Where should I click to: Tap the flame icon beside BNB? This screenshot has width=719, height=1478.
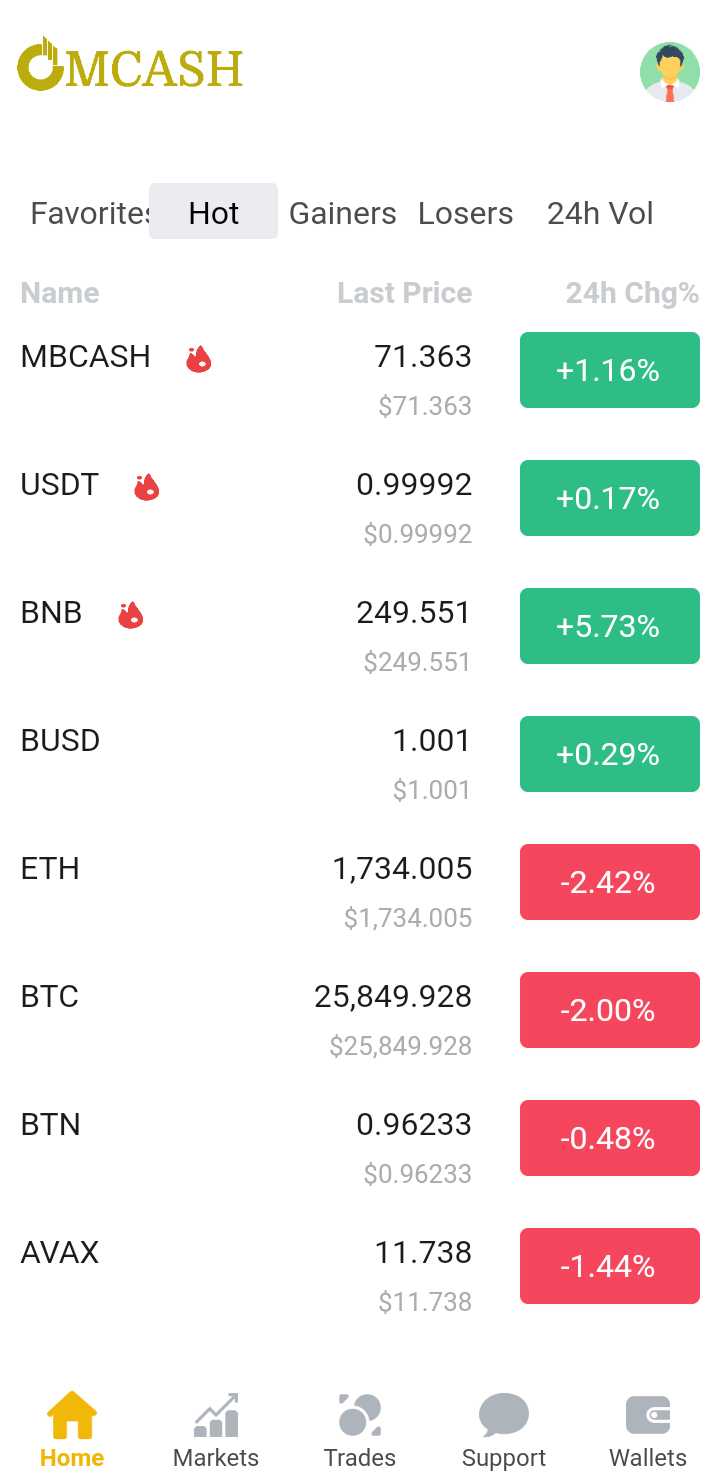[131, 614]
